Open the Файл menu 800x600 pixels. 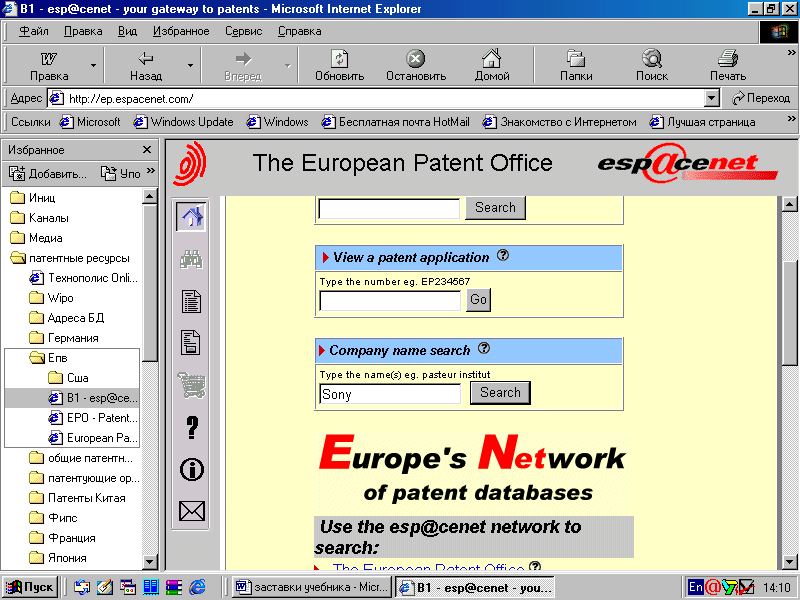pos(34,31)
